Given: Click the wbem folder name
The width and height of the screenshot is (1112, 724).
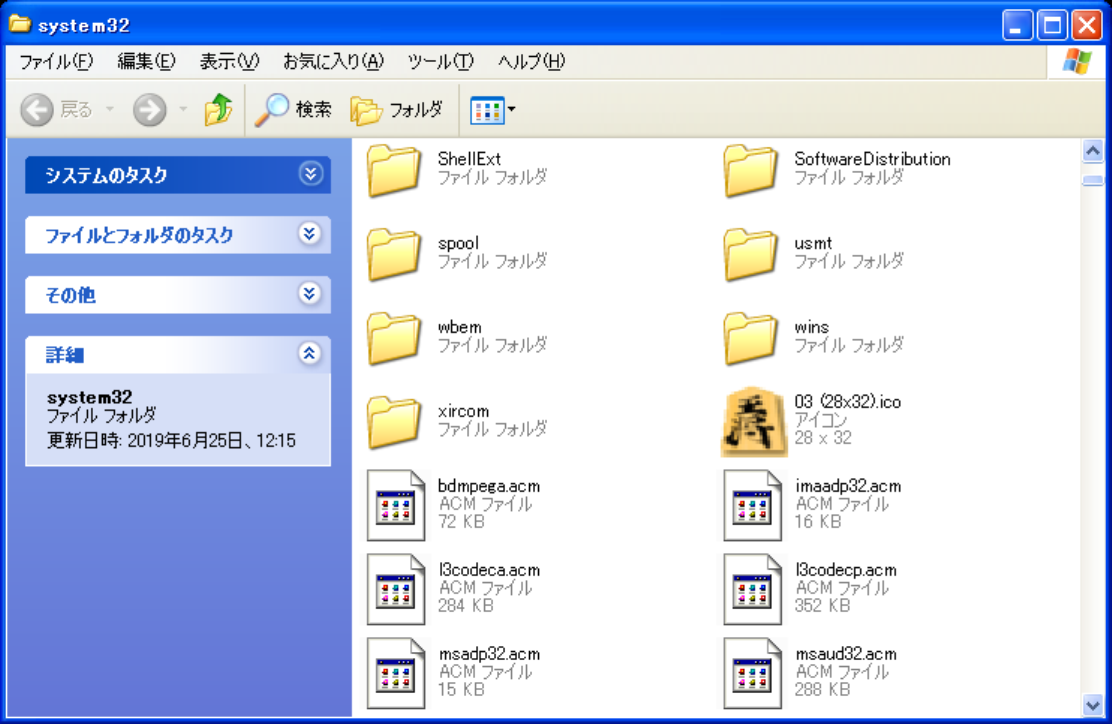Looking at the screenshot, I should coord(460,327).
